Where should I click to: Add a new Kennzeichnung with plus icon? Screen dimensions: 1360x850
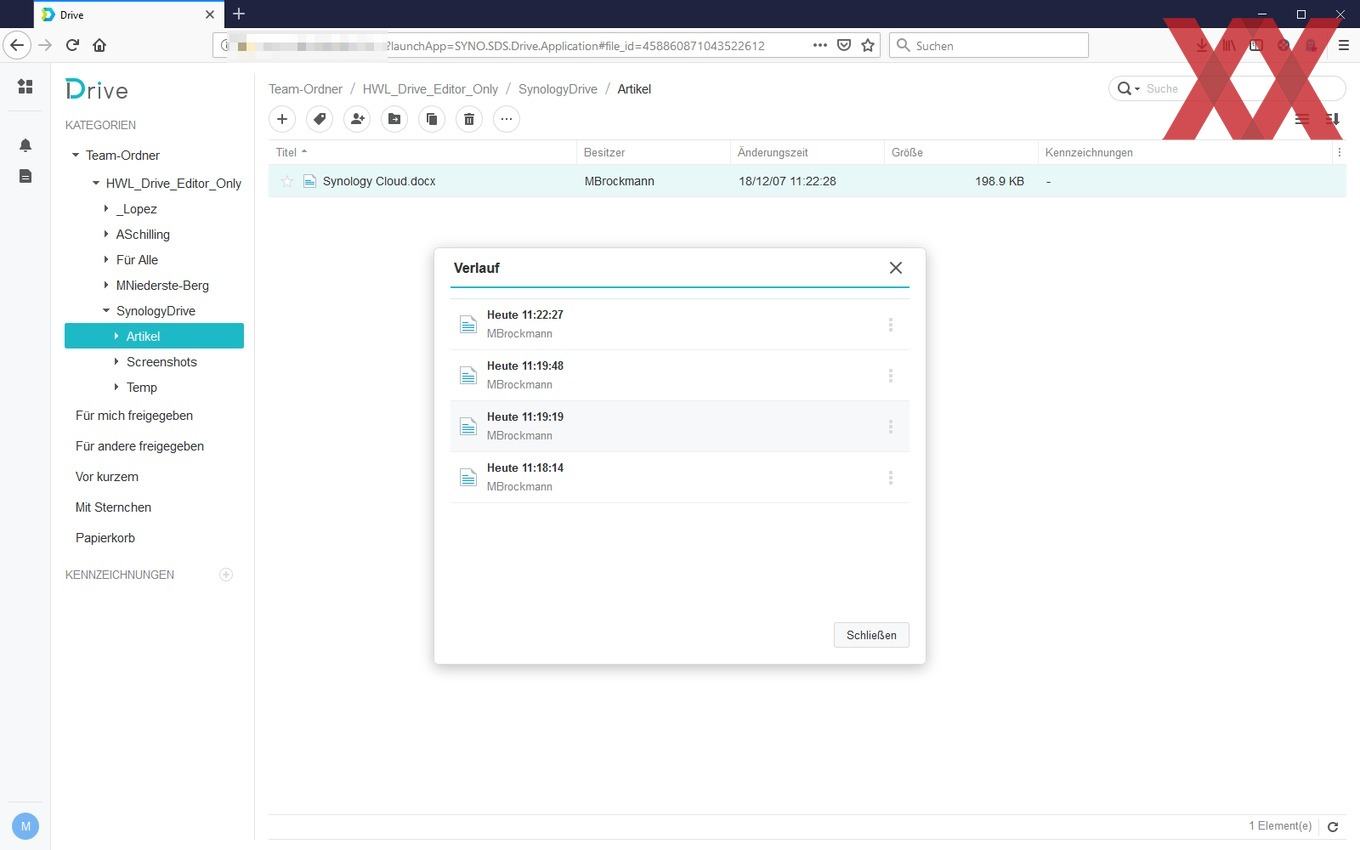[x=226, y=575]
